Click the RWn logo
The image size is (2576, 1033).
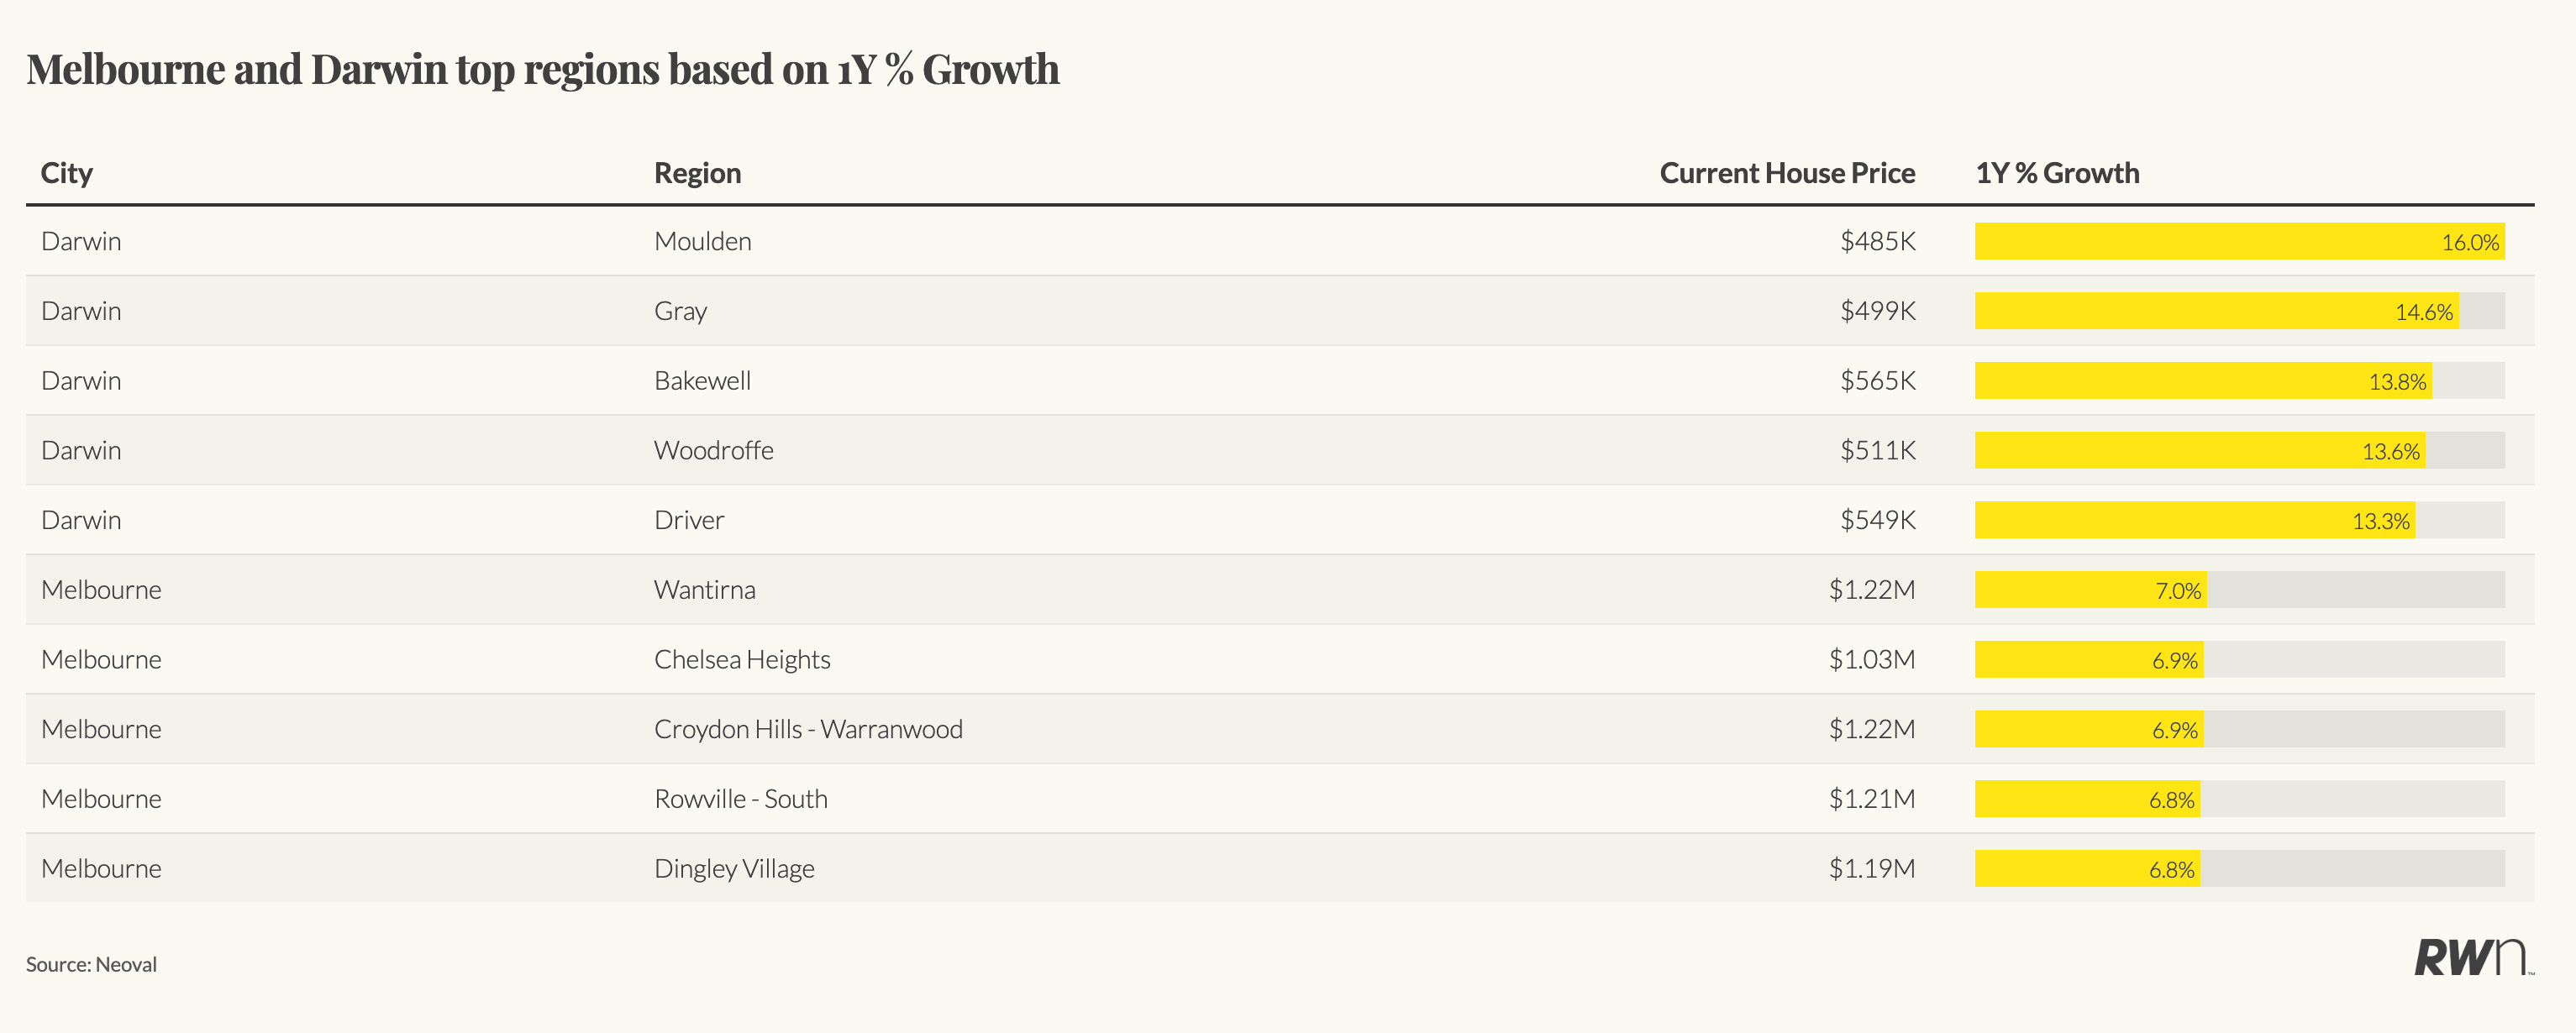pos(2471,957)
